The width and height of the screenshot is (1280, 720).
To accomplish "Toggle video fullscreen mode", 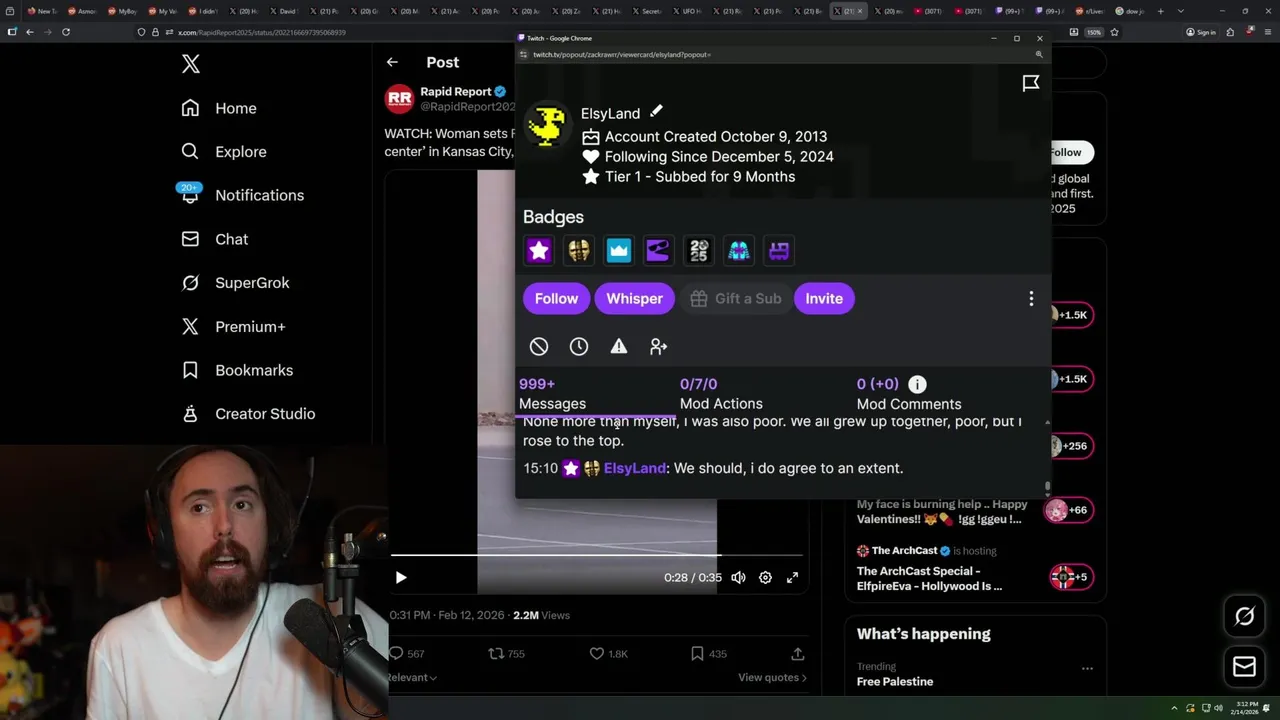I will [792, 577].
